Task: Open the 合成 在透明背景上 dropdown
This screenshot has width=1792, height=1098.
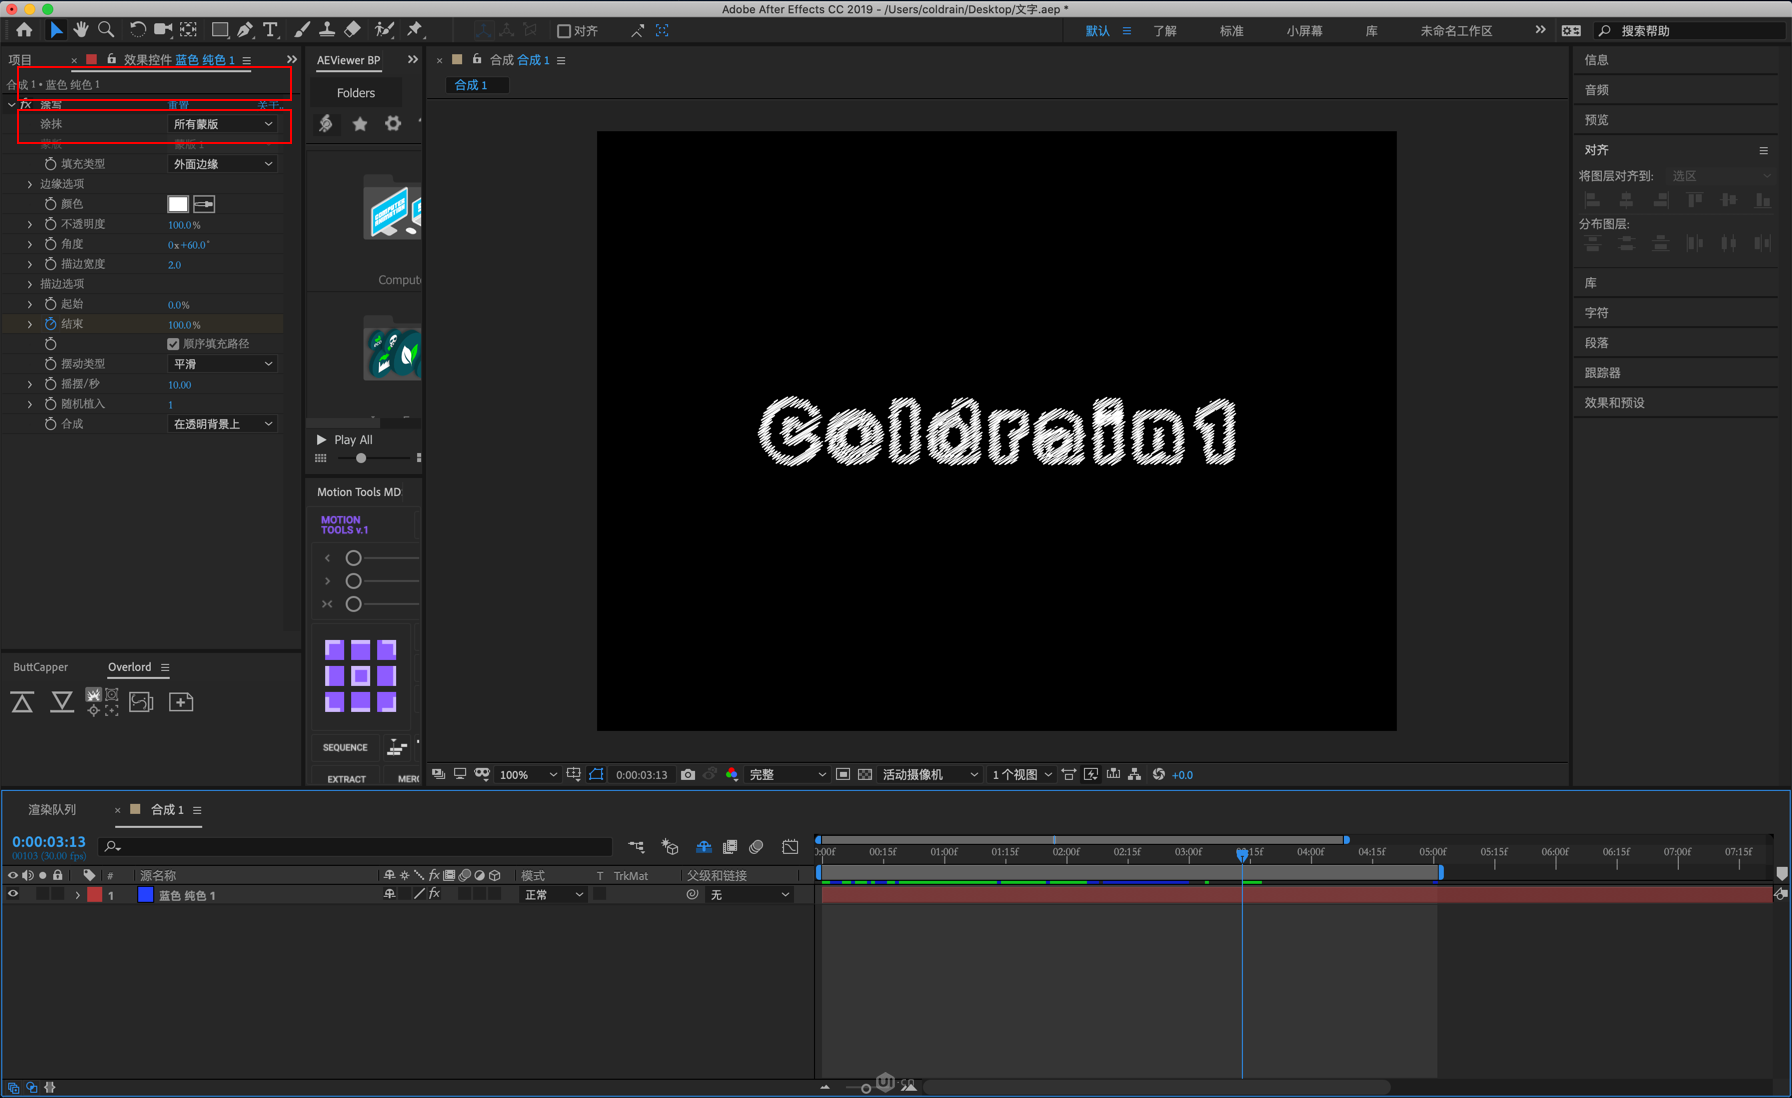Action: pyautogui.click(x=222, y=424)
